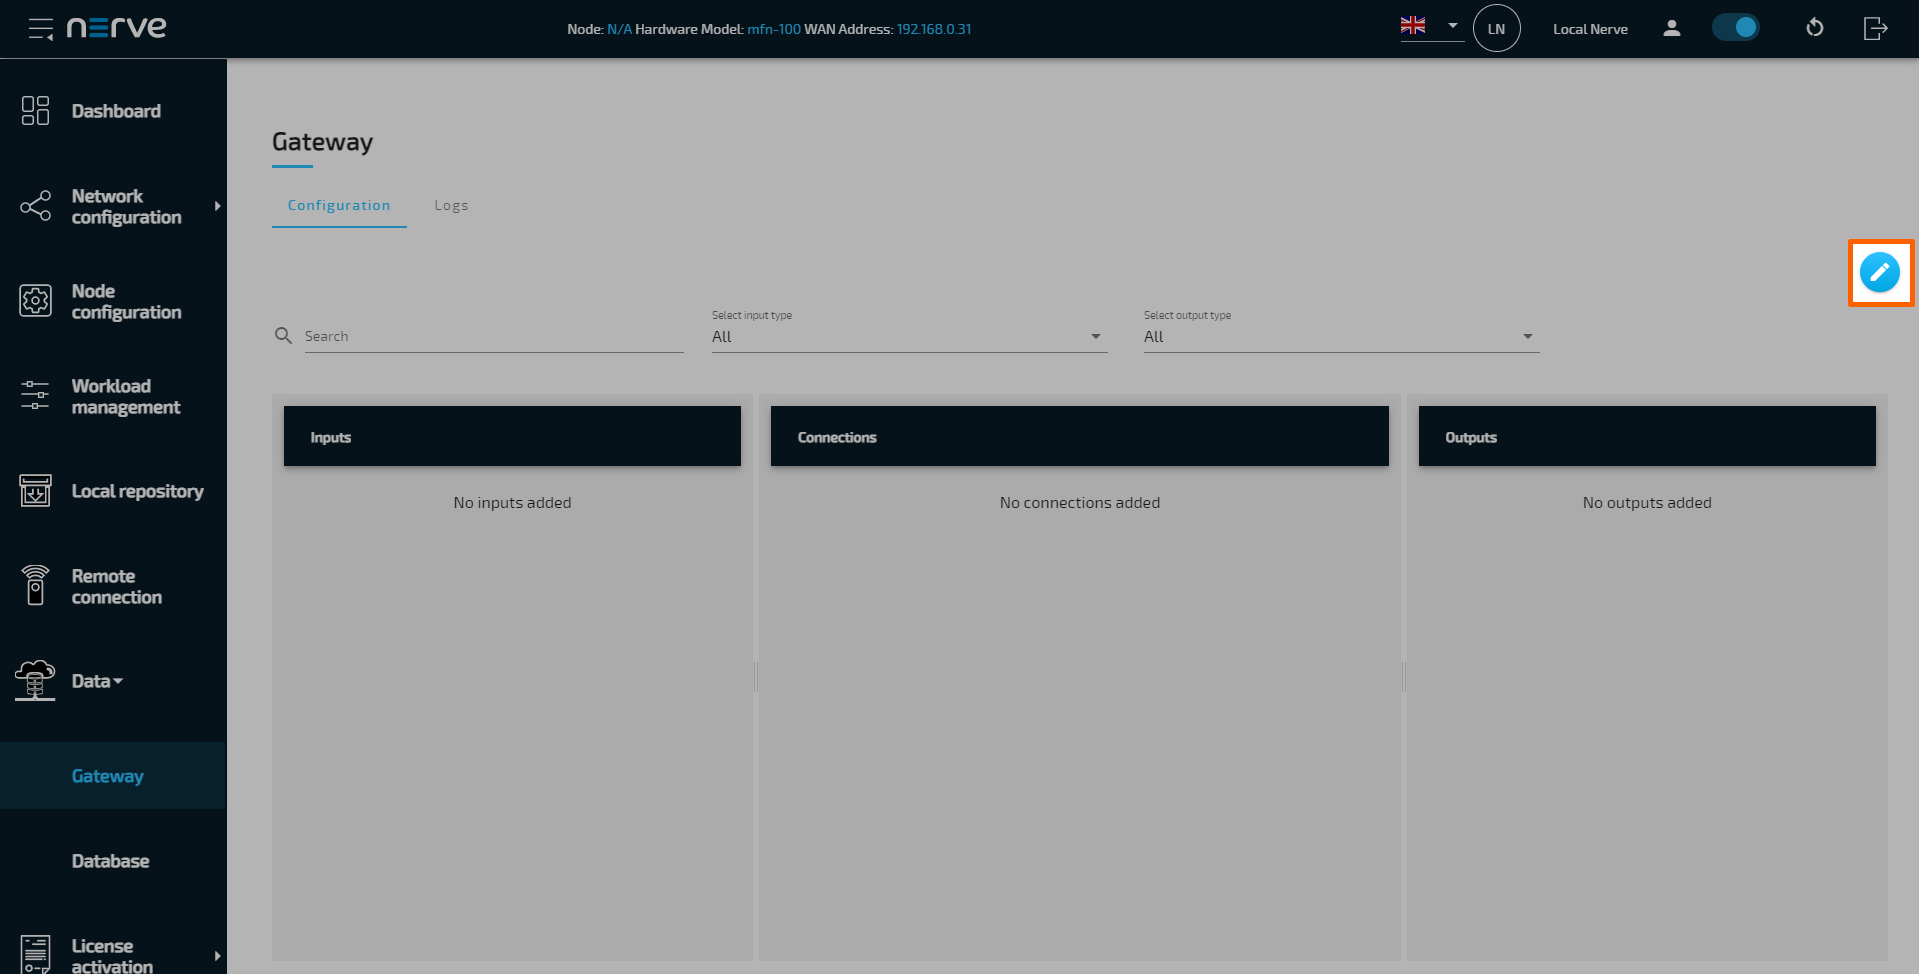Click the user profile person icon
1919x974 pixels.
(1671, 28)
